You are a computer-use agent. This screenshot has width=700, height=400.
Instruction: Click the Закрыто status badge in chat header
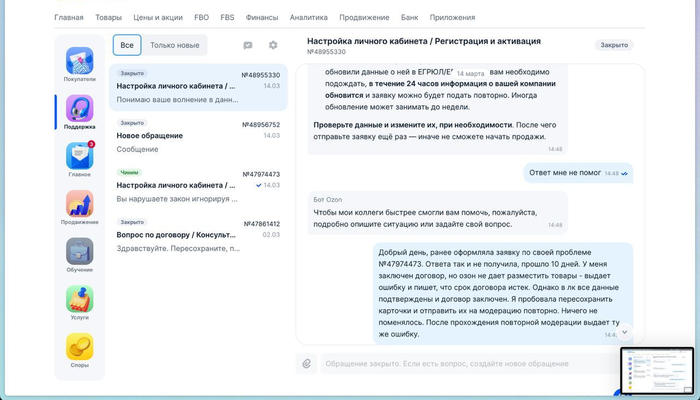point(613,45)
